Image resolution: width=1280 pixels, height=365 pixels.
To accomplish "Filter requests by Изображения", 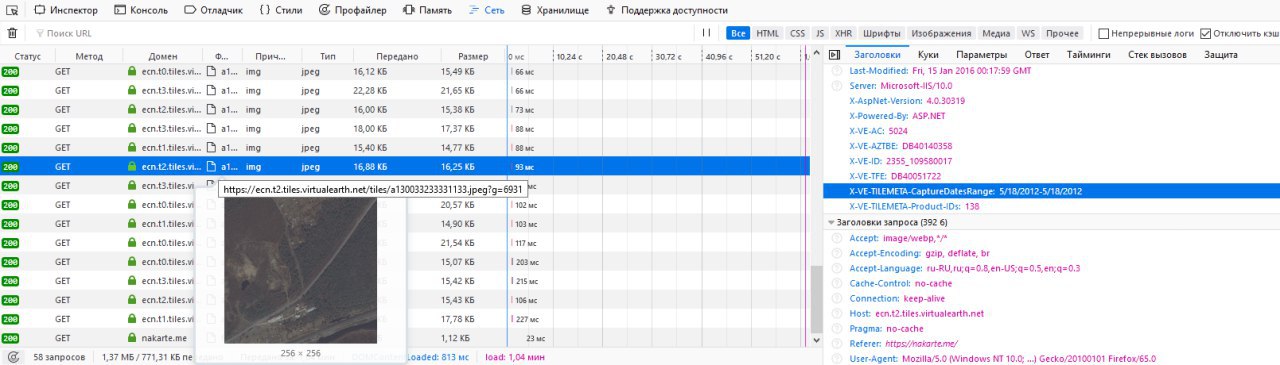I will pos(940,33).
